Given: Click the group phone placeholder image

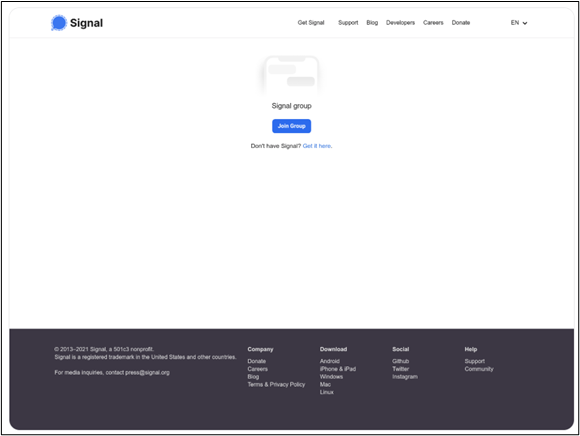Looking at the screenshot, I should (291, 76).
